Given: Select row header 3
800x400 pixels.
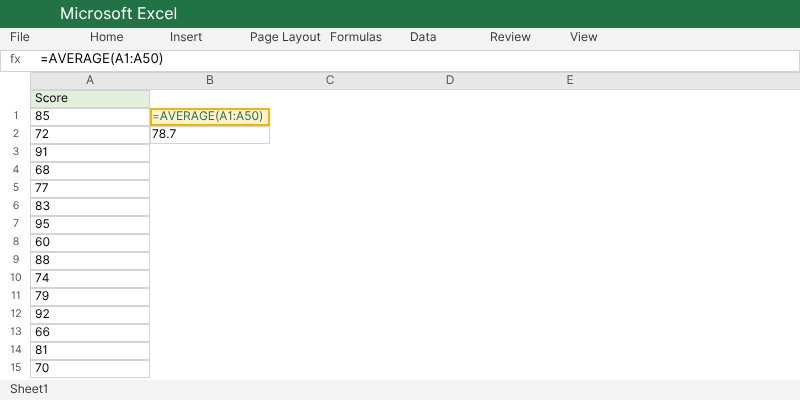Looking at the screenshot, I should [15, 152].
